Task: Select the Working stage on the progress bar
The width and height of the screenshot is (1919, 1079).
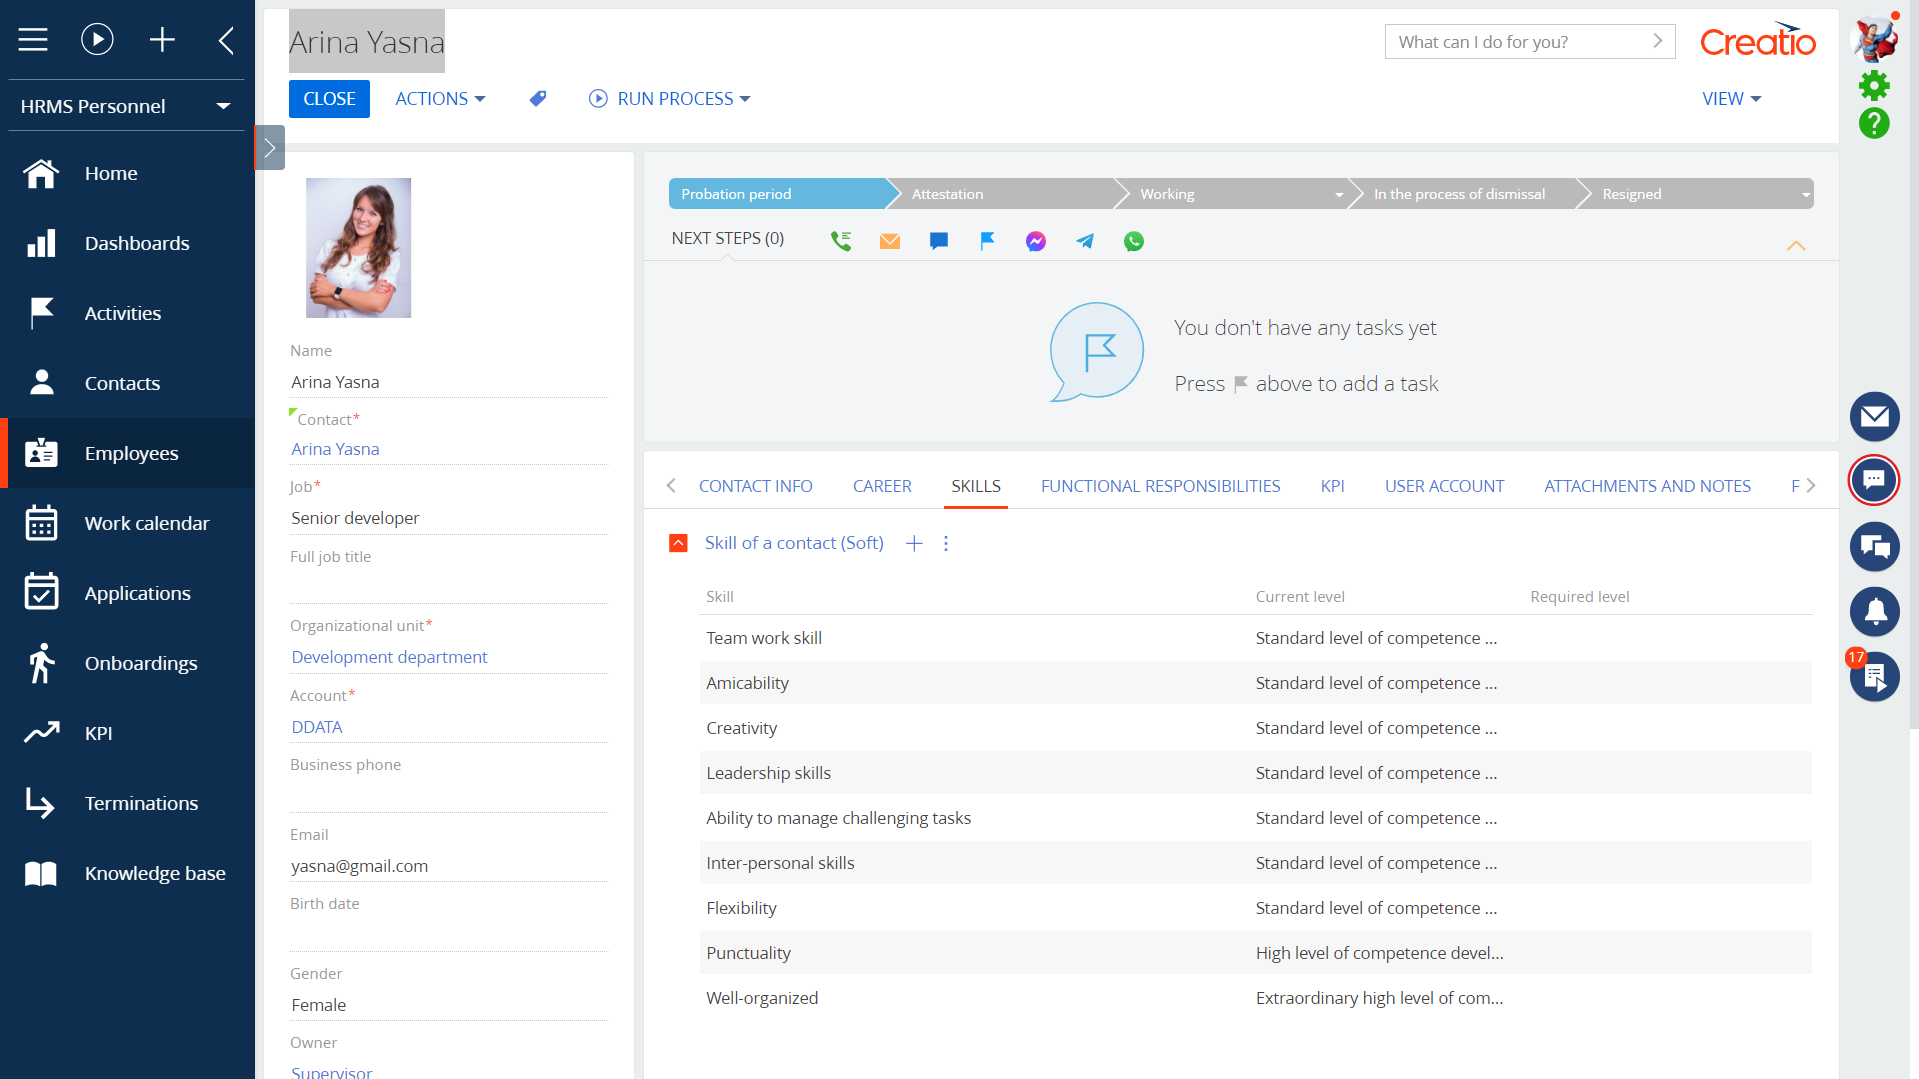Action: 1166,193
